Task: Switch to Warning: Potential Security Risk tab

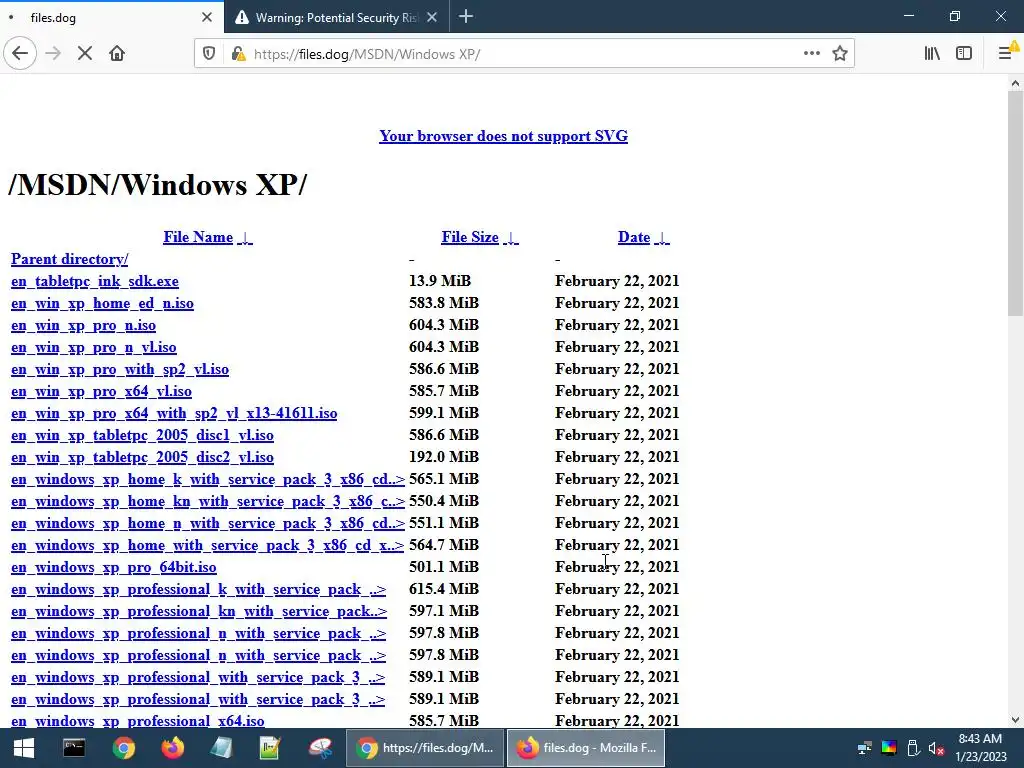Action: tap(336, 18)
